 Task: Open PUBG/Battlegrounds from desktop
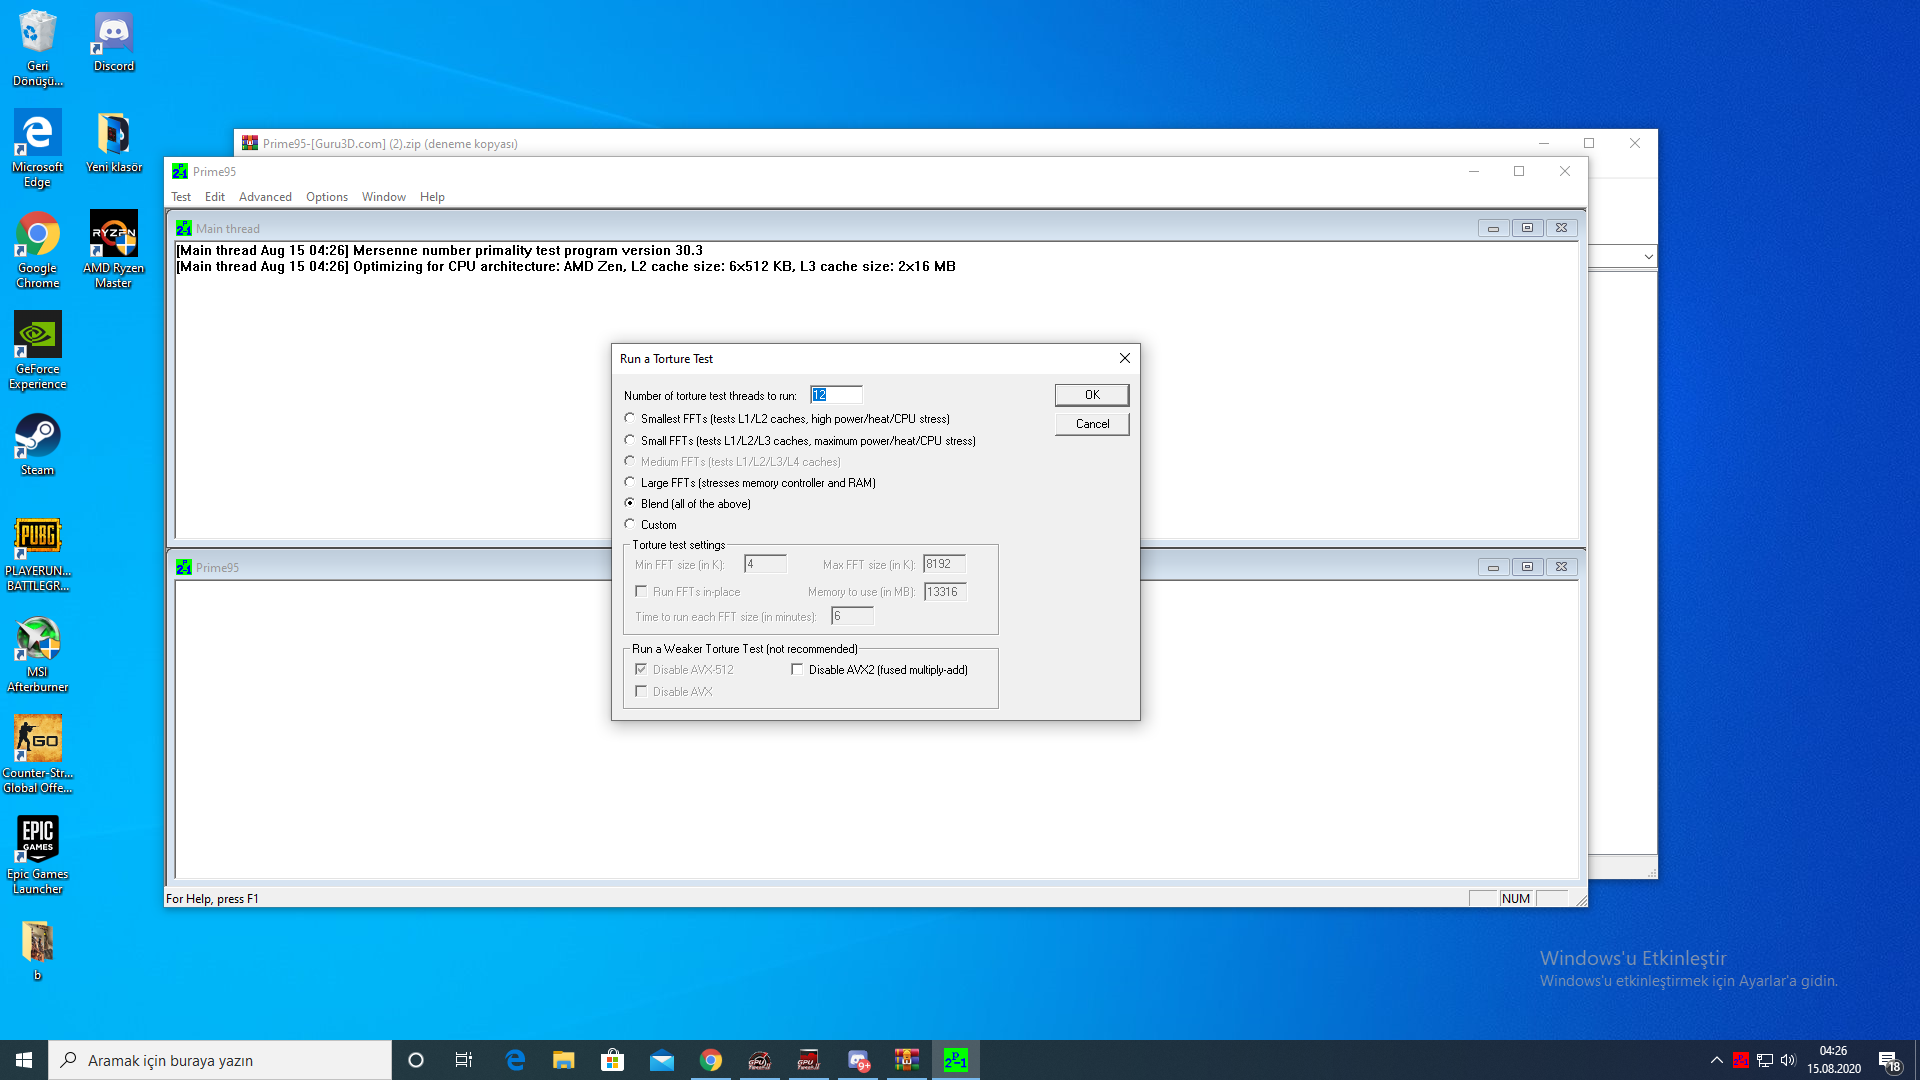(38, 537)
